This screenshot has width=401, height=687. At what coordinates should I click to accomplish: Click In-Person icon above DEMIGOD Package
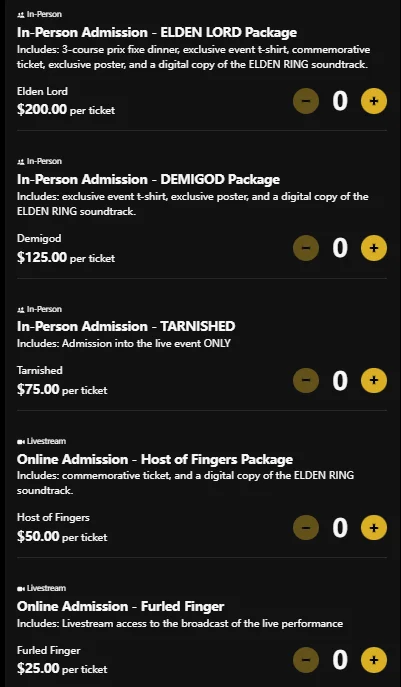(21, 162)
